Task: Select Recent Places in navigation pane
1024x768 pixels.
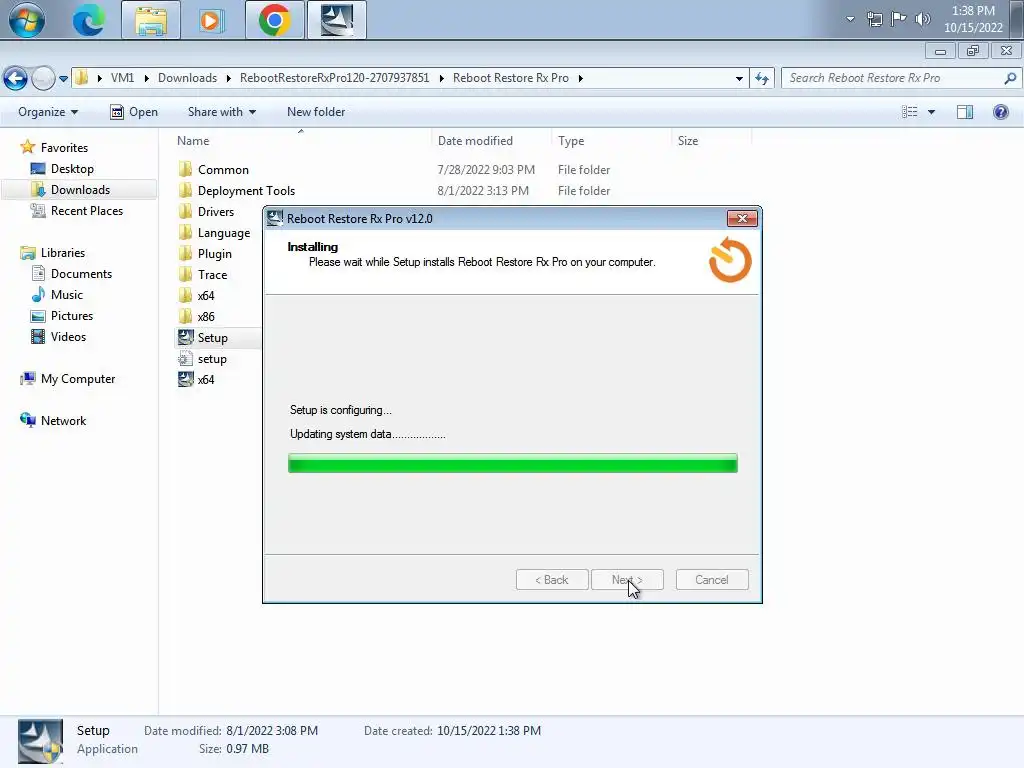Action: [86, 210]
